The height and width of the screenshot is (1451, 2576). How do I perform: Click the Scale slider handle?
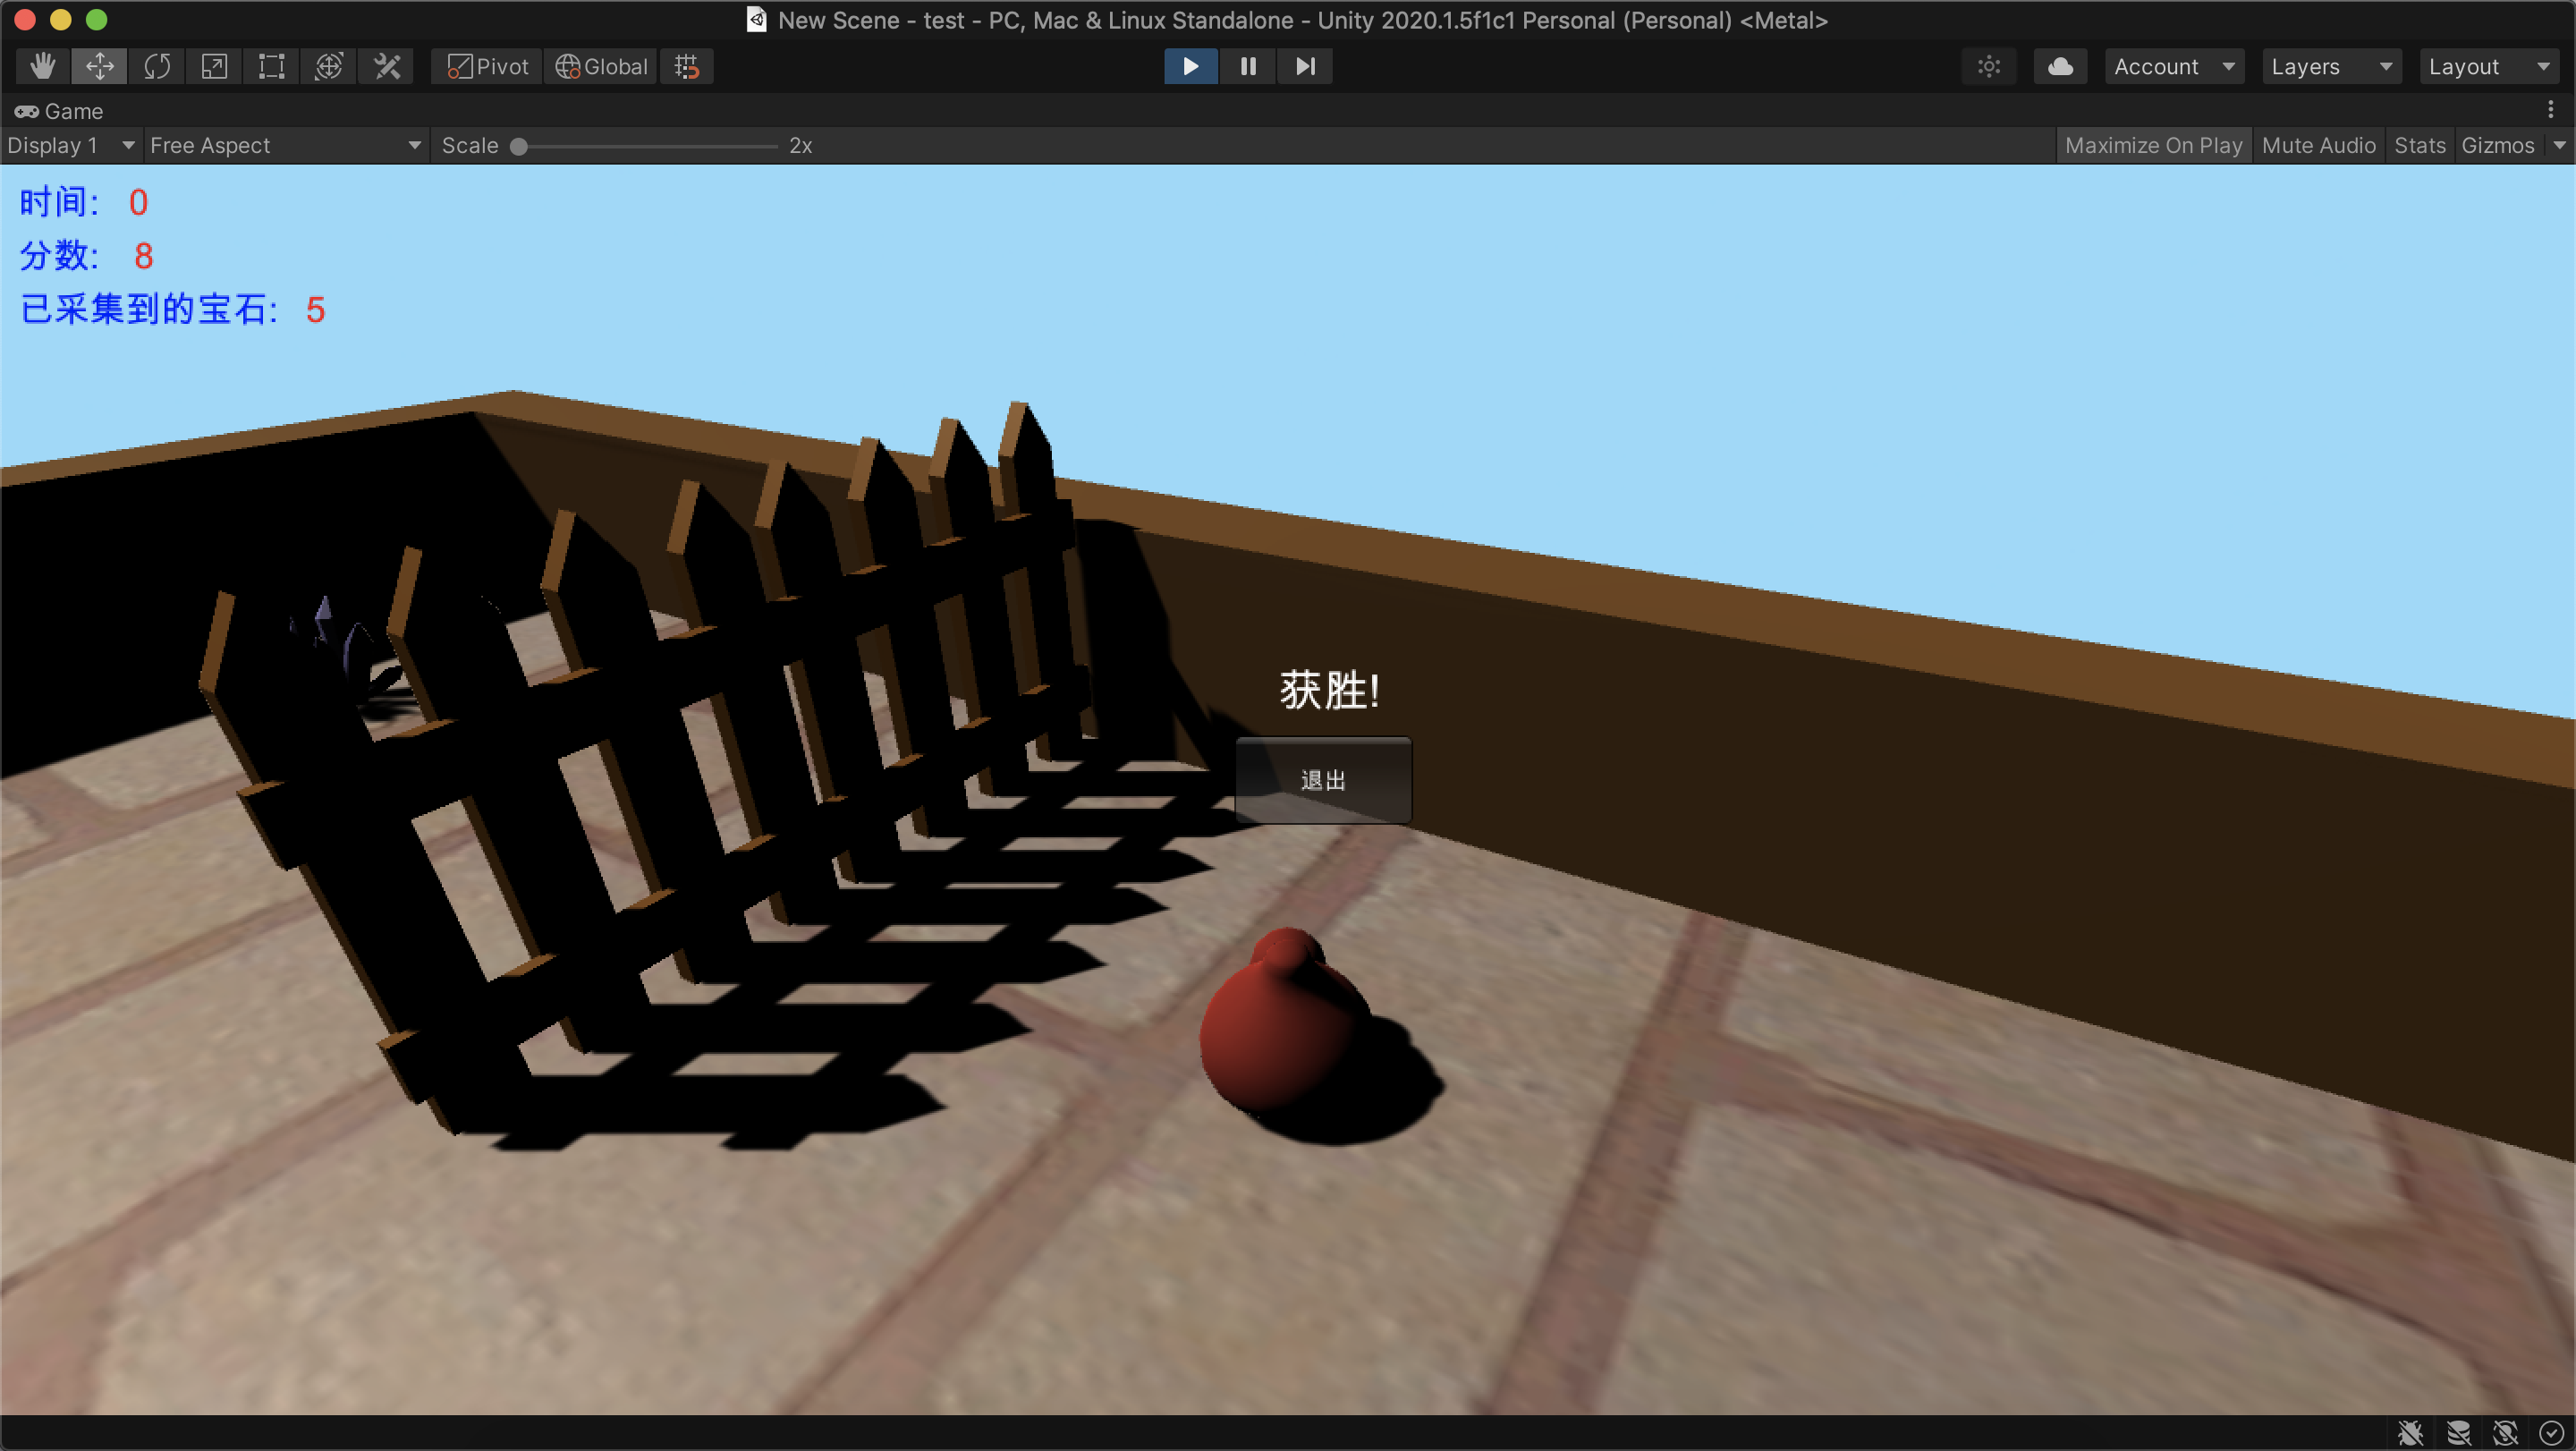click(519, 146)
